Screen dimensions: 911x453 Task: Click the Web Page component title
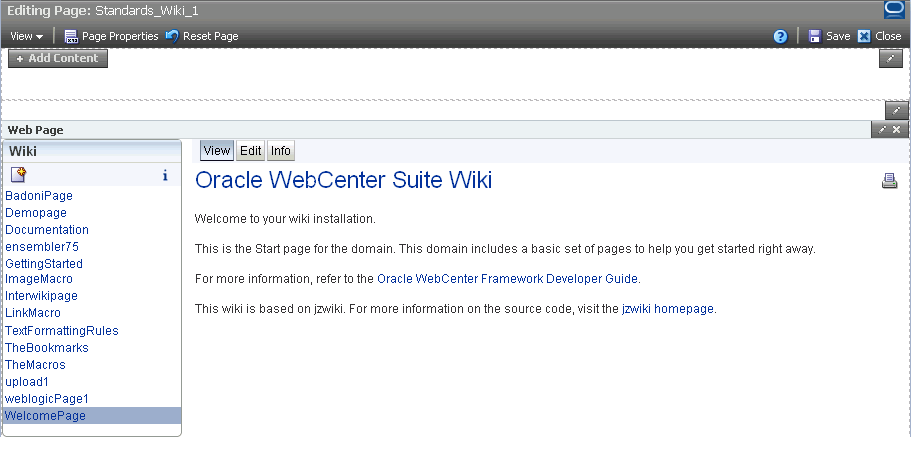tap(35, 130)
